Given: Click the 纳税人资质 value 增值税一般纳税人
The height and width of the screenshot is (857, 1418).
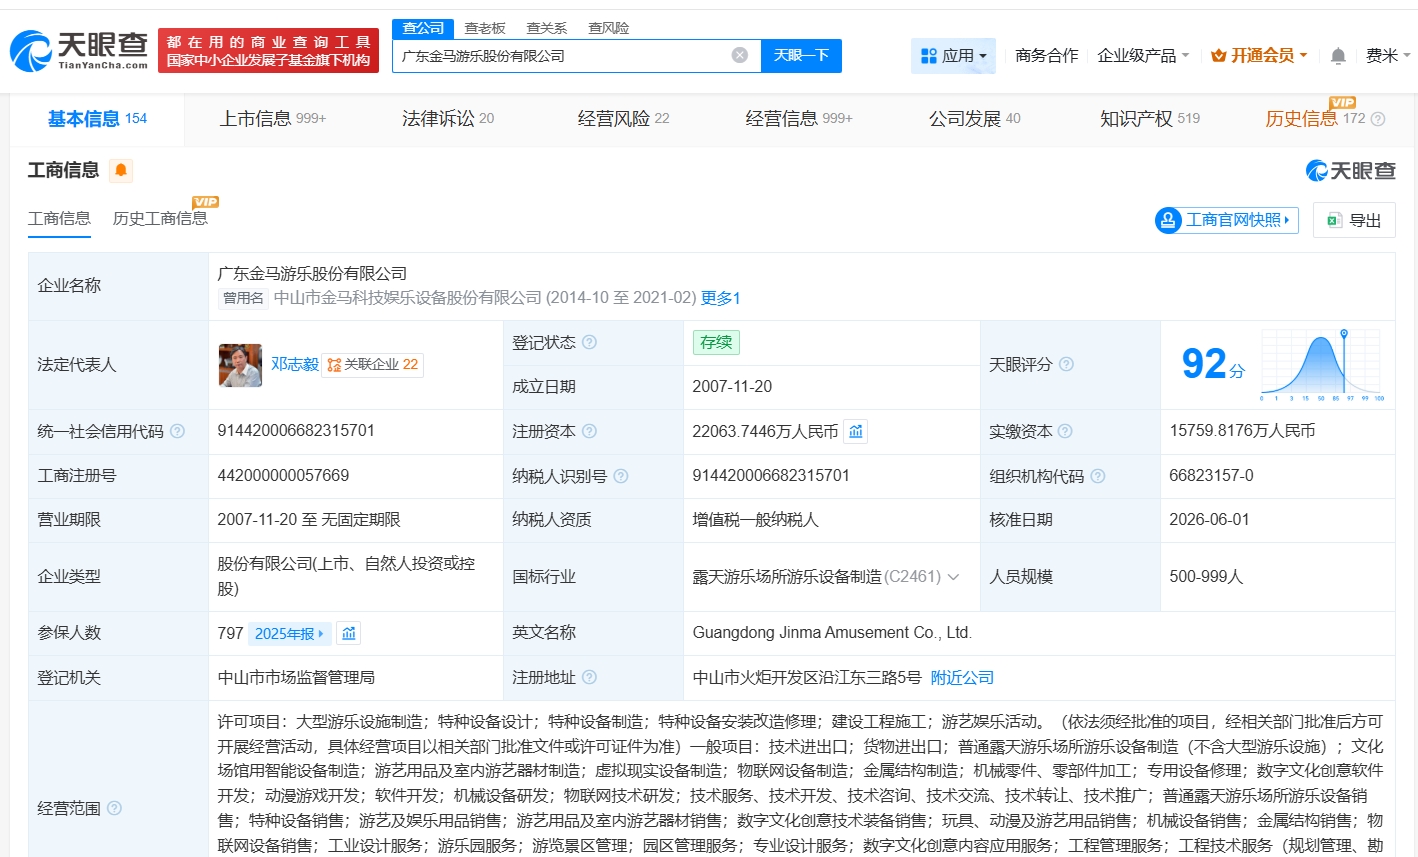Looking at the screenshot, I should [756, 520].
